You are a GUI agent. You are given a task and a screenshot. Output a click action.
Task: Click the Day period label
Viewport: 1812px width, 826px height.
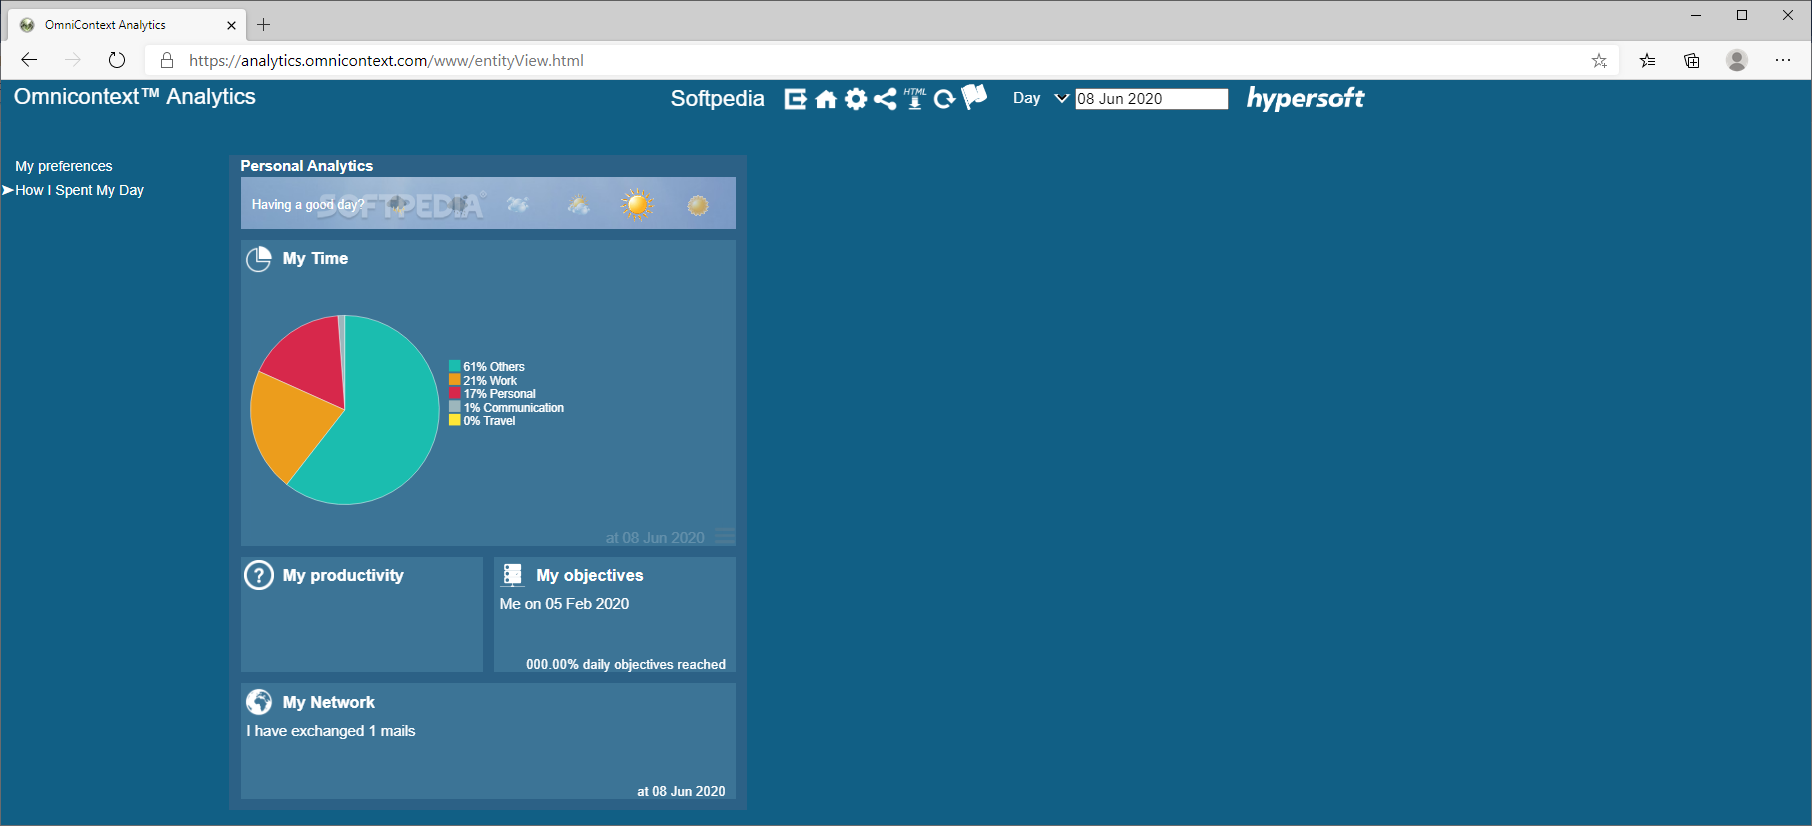pyautogui.click(x=1026, y=98)
